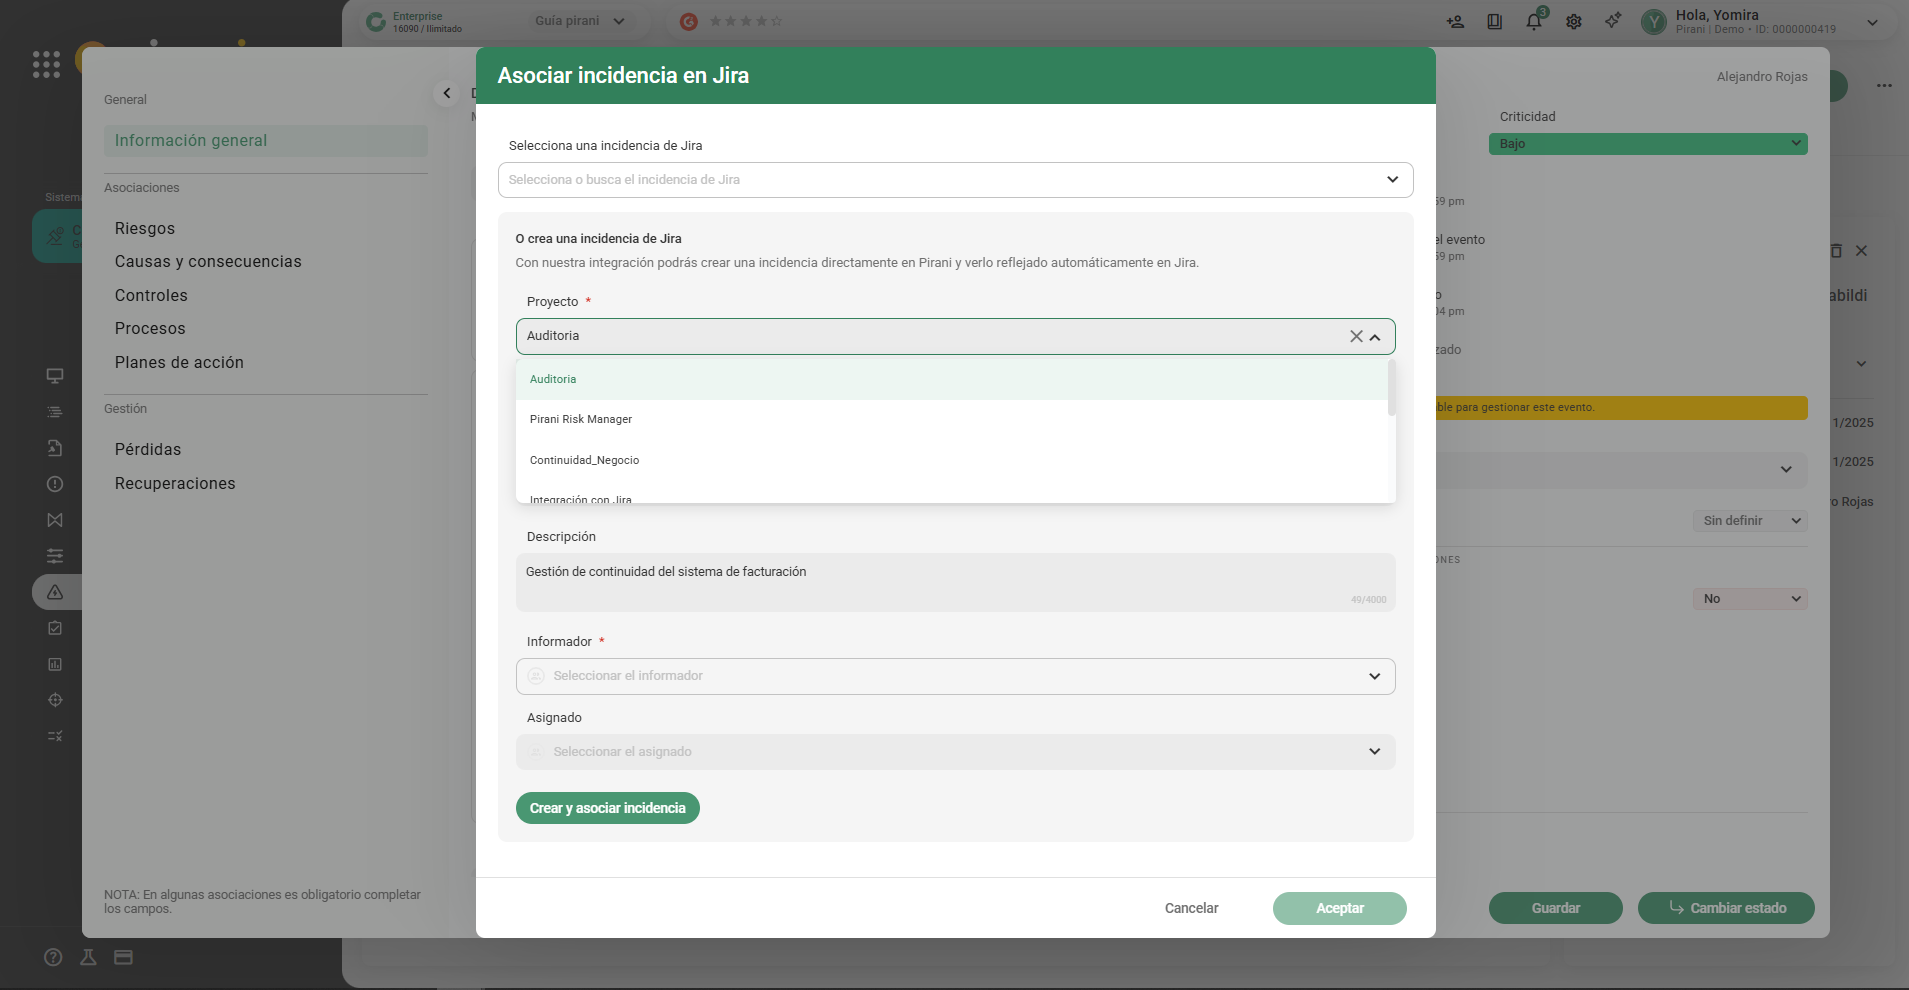The width and height of the screenshot is (1909, 990).
Task: Clear the Auditoria project selection with X
Action: [1356, 337]
